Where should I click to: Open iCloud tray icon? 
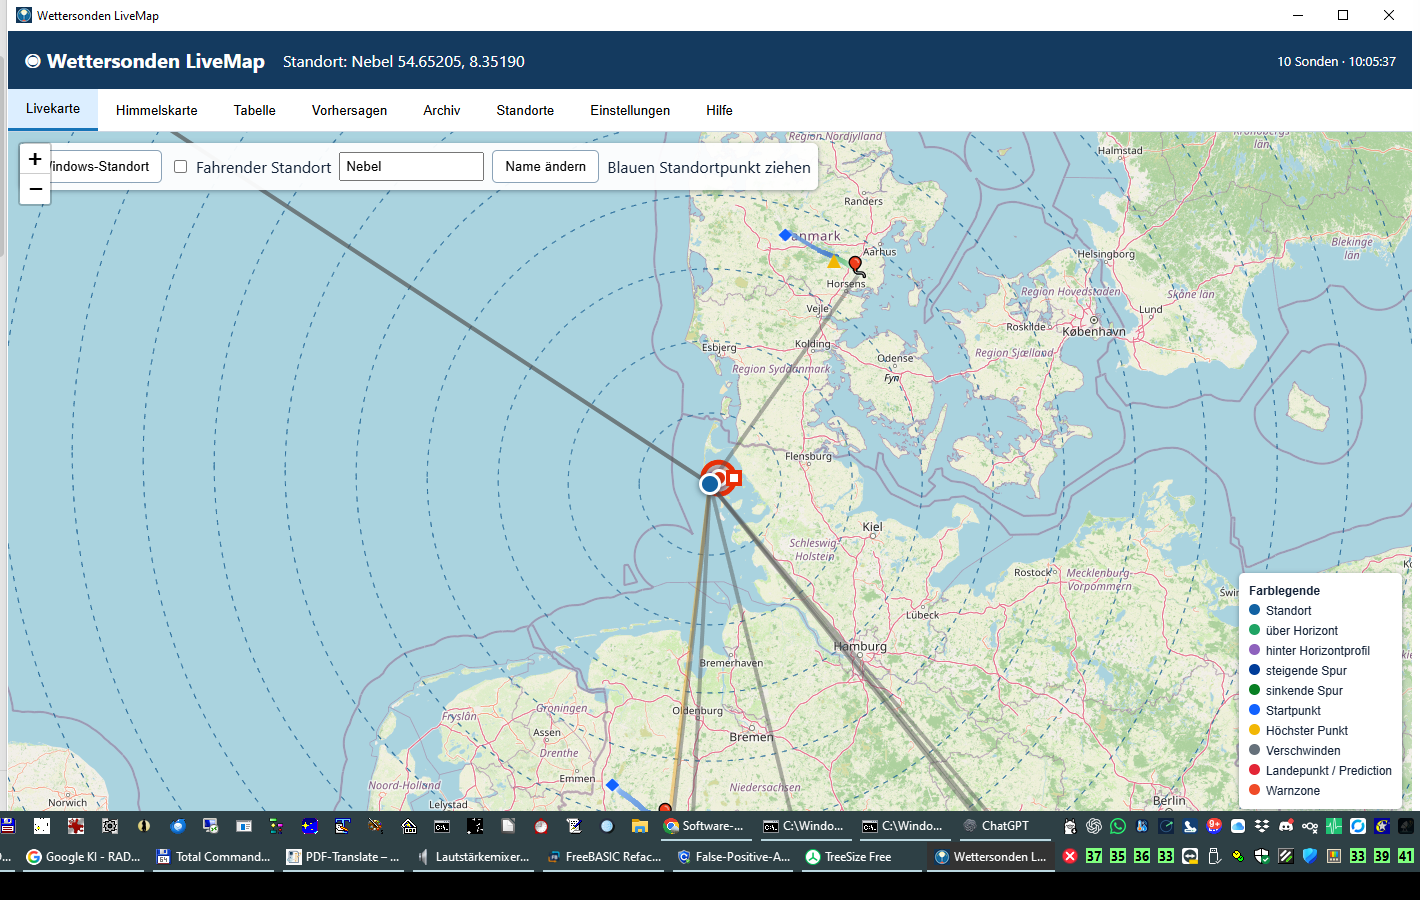1238,826
